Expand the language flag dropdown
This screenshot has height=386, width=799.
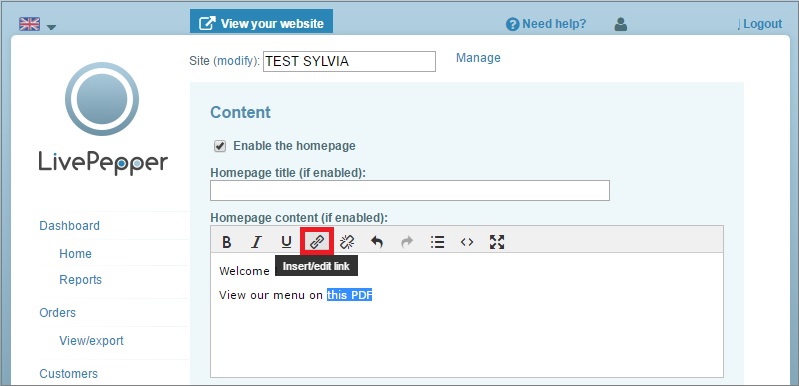point(37,24)
